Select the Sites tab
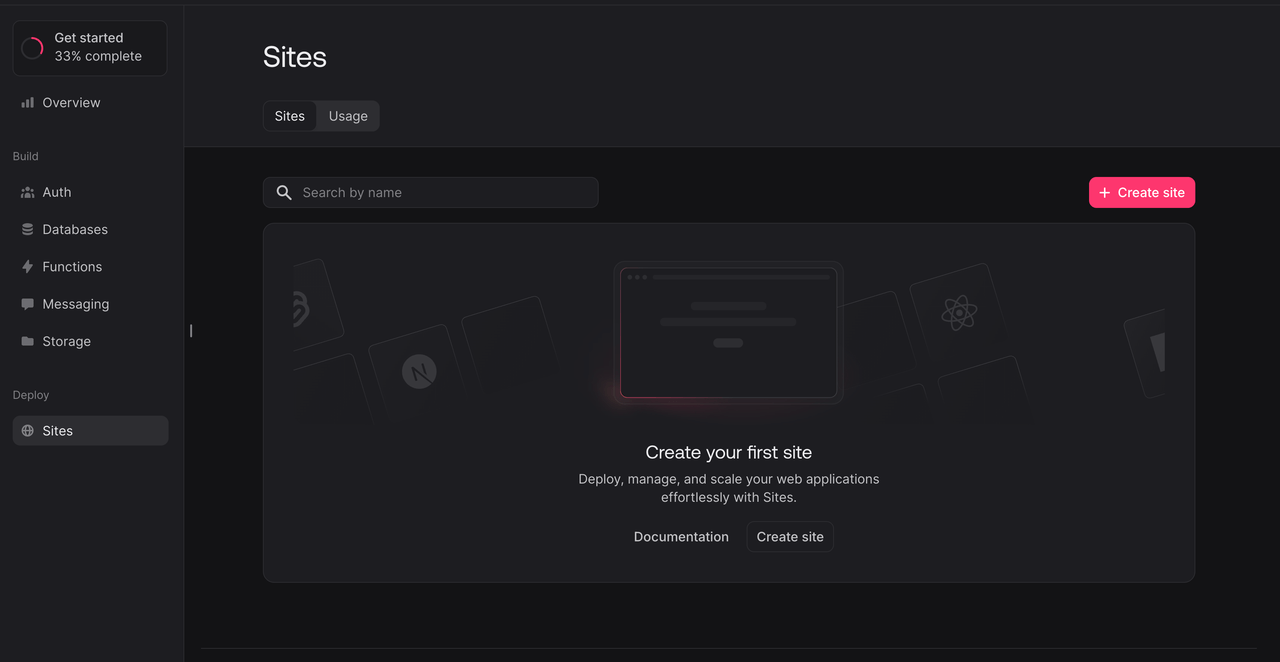This screenshot has height=662, width=1280. (x=290, y=115)
